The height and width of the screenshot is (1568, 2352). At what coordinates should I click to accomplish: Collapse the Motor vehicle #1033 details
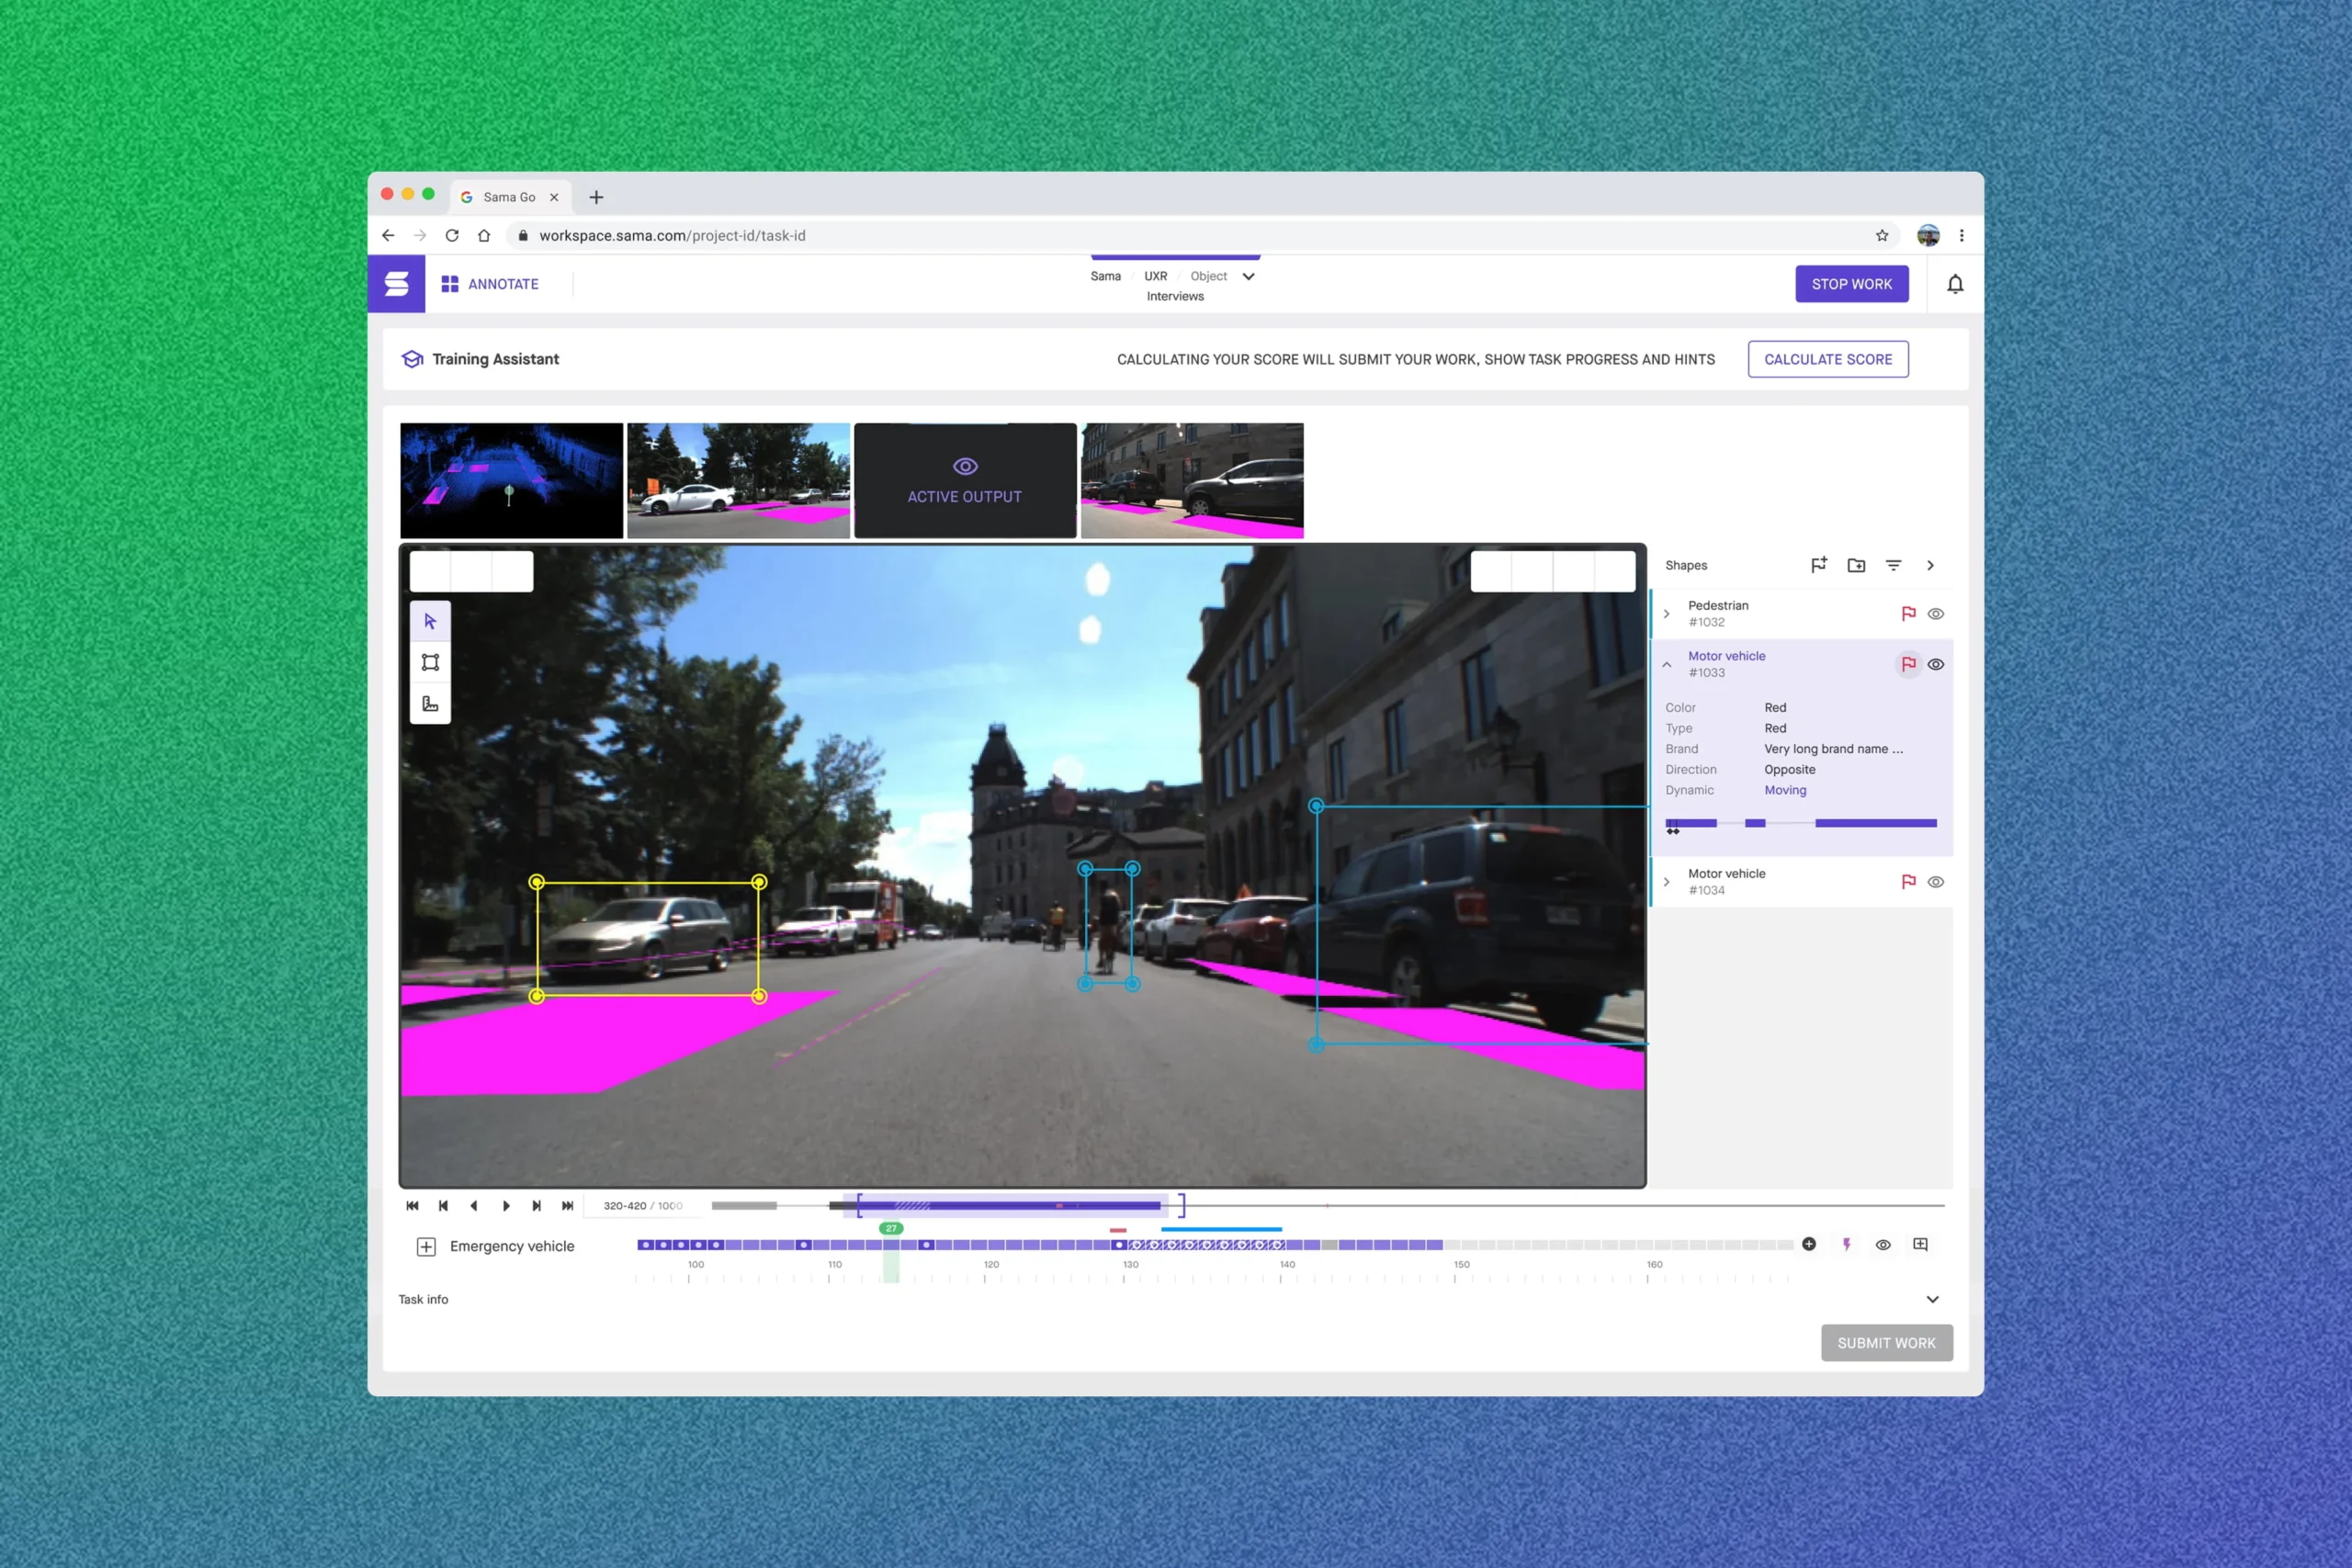click(x=1667, y=664)
